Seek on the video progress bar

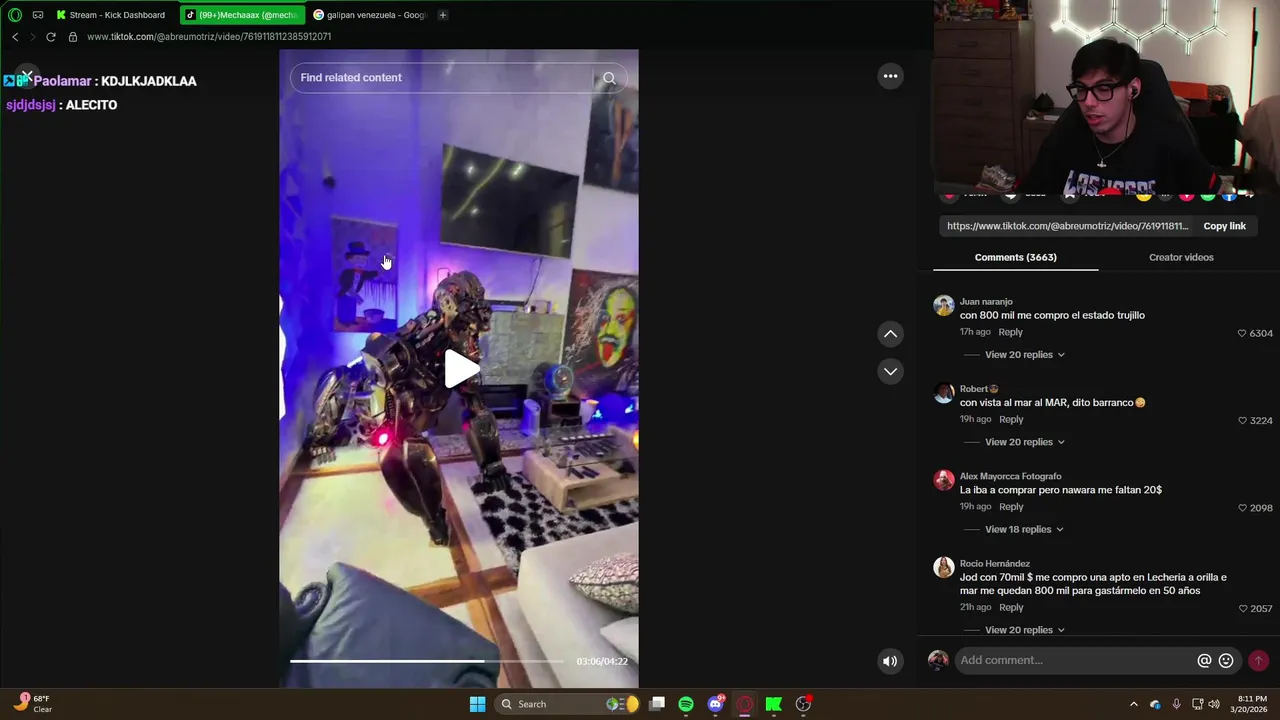coord(427,661)
